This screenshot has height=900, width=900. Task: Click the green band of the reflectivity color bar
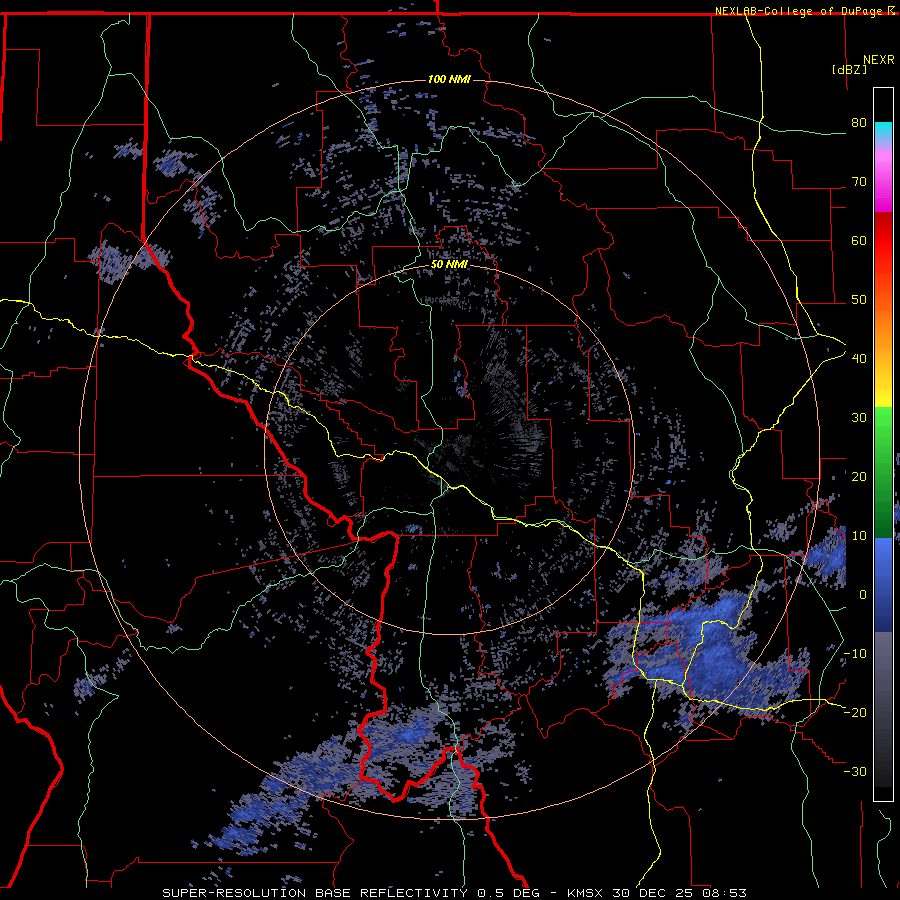883,472
